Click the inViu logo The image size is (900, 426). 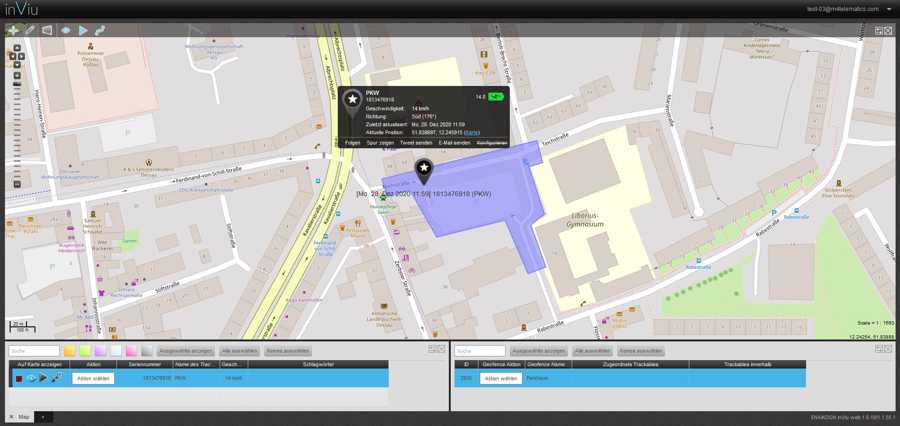[21, 9]
